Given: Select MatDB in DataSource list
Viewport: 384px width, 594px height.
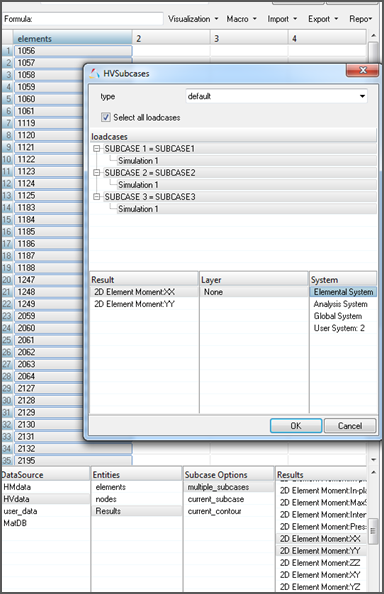Looking at the screenshot, I should coord(45,524).
